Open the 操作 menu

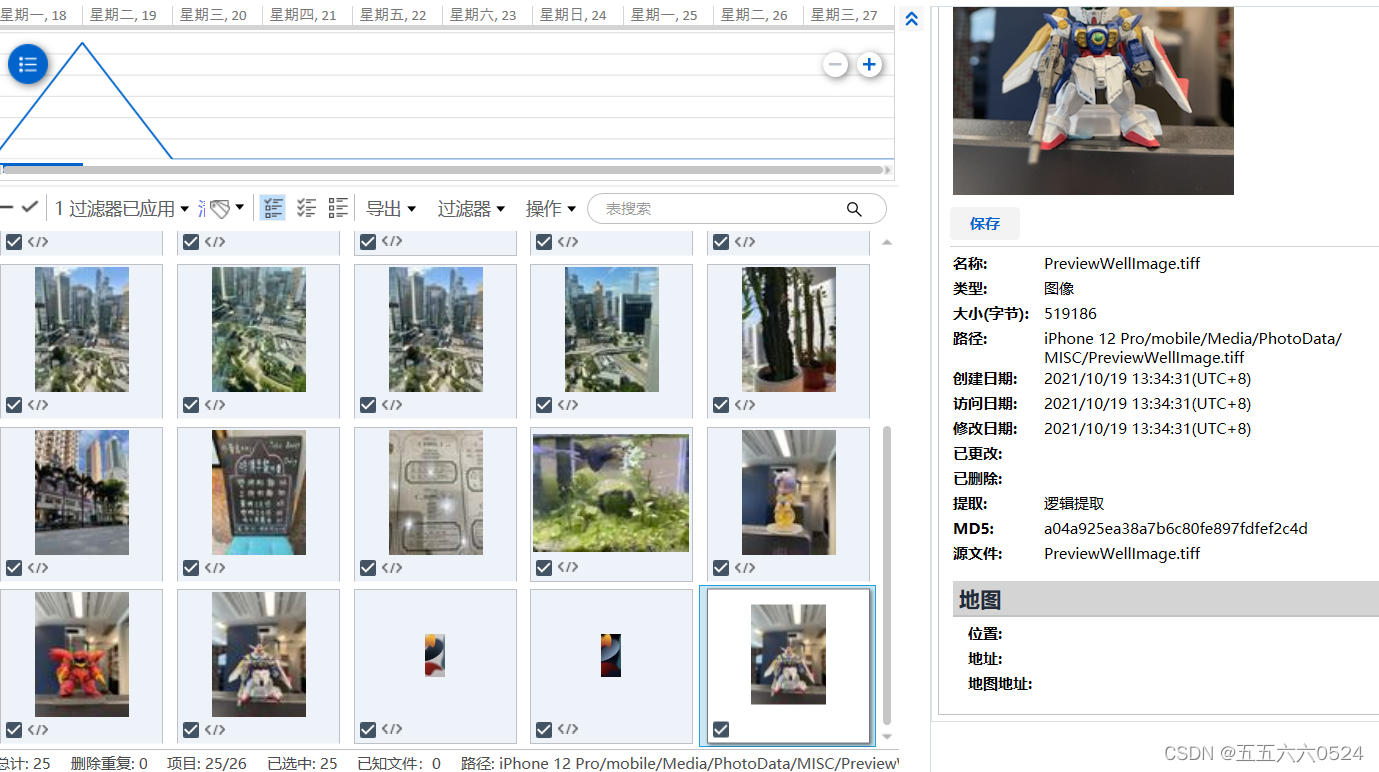(x=550, y=208)
